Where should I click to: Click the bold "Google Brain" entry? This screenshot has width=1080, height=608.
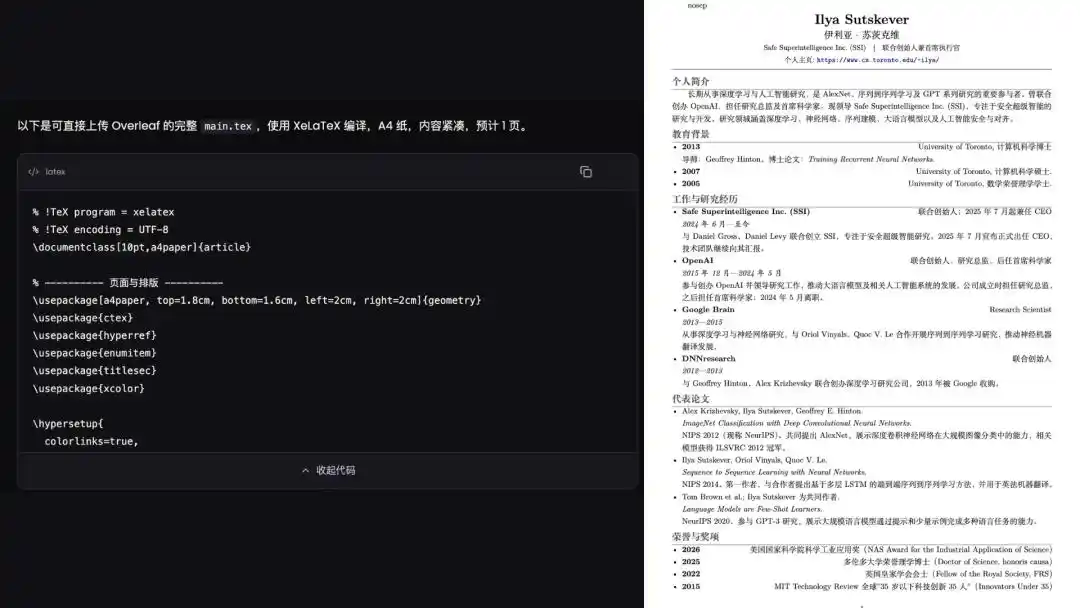(708, 310)
